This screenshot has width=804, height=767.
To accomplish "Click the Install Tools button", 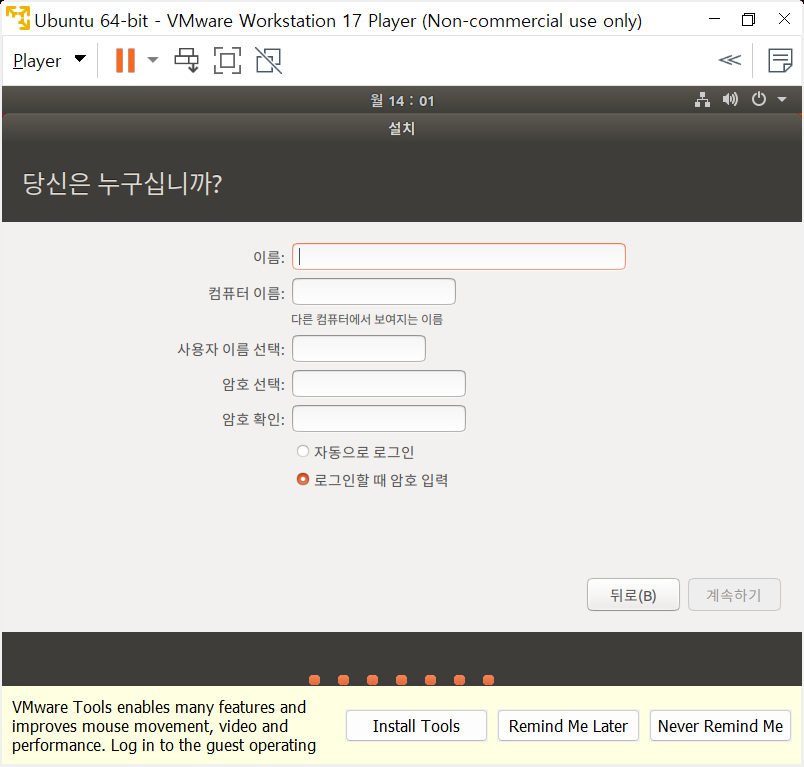I will (x=416, y=726).
